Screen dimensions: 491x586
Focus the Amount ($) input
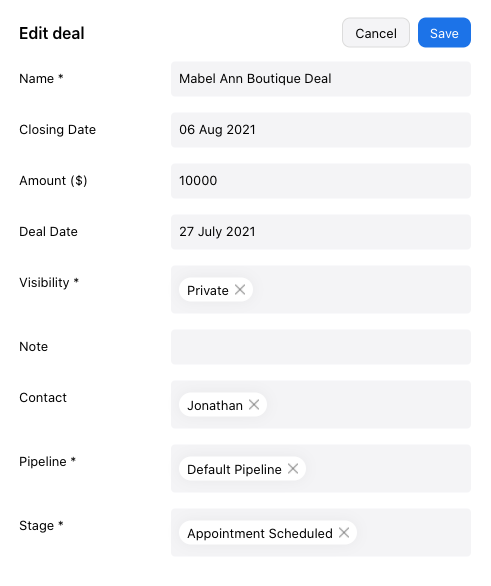tap(321, 181)
